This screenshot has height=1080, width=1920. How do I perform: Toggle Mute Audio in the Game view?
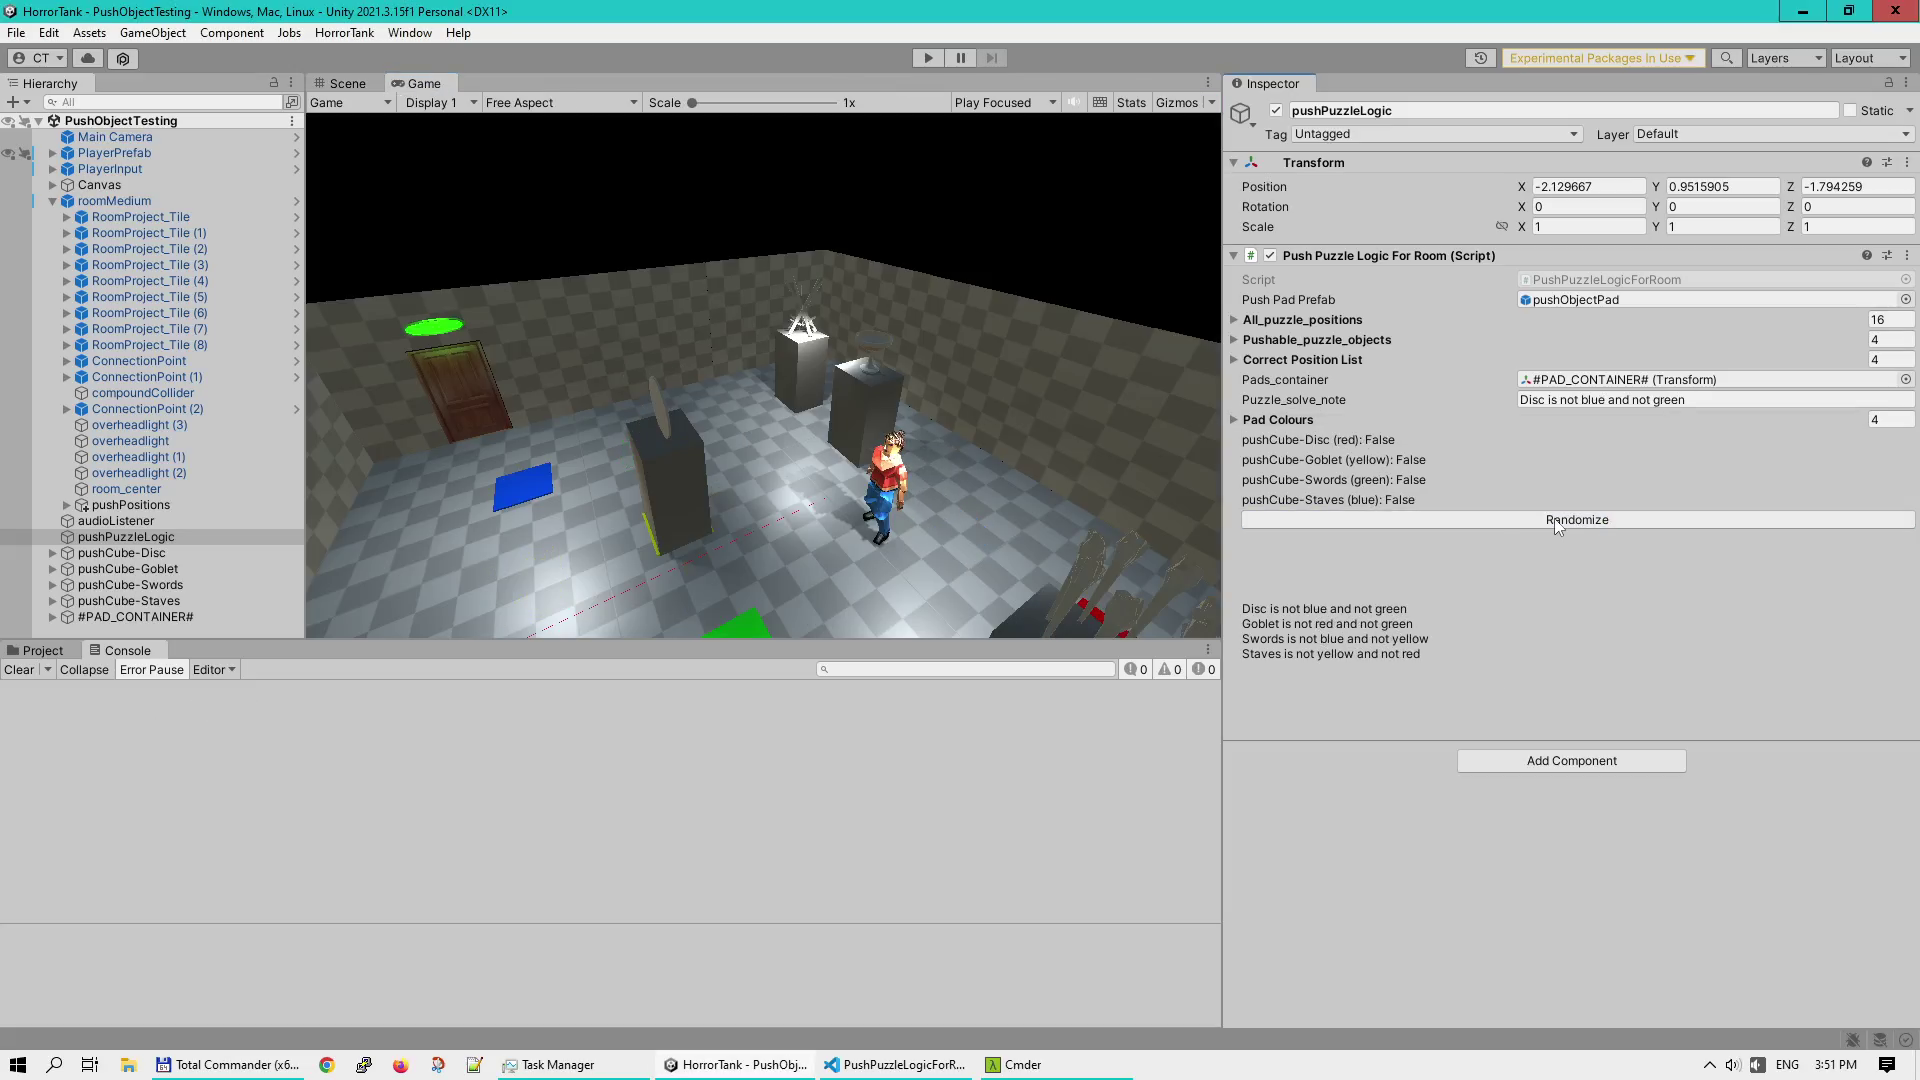[1074, 102]
